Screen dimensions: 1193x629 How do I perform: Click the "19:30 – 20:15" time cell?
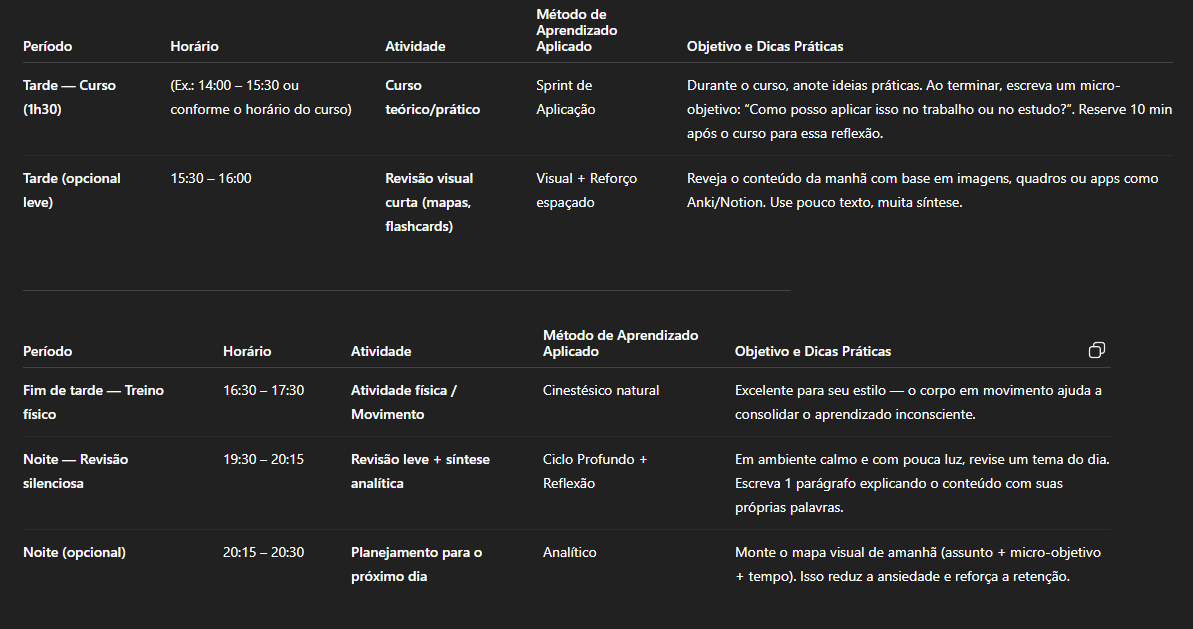click(263, 460)
